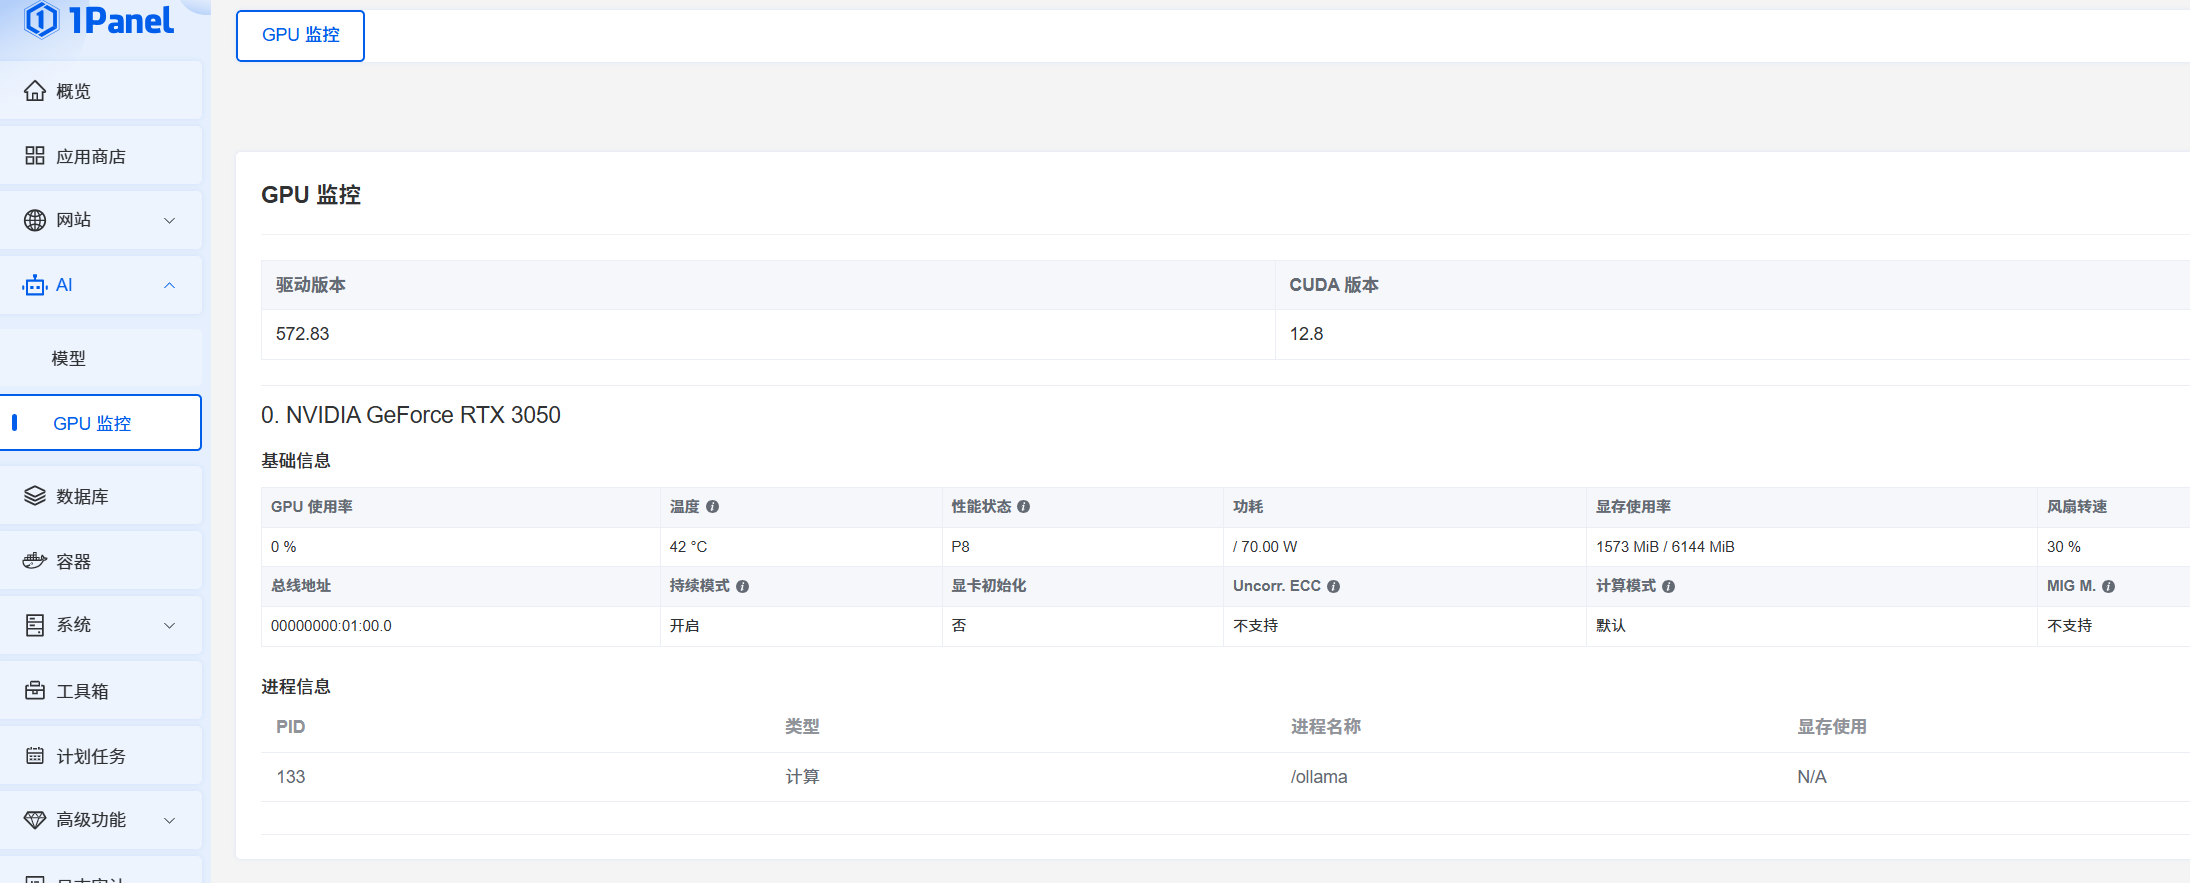
Task: Click the temperature value 42 °C
Action: [x=688, y=547]
